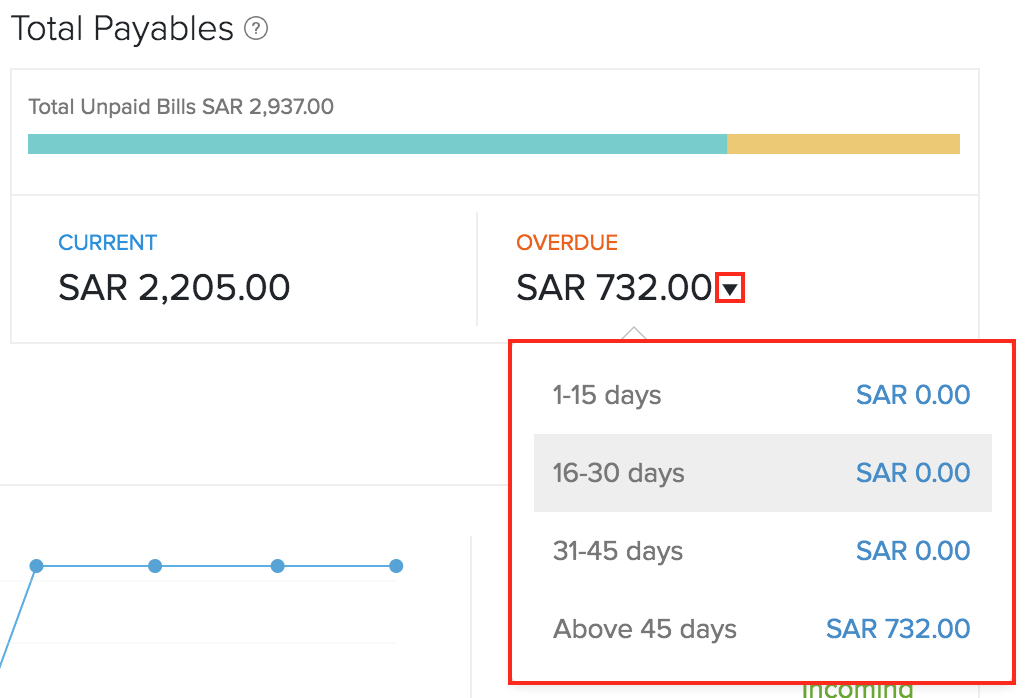Click the teal current portion of bar

coord(377,144)
